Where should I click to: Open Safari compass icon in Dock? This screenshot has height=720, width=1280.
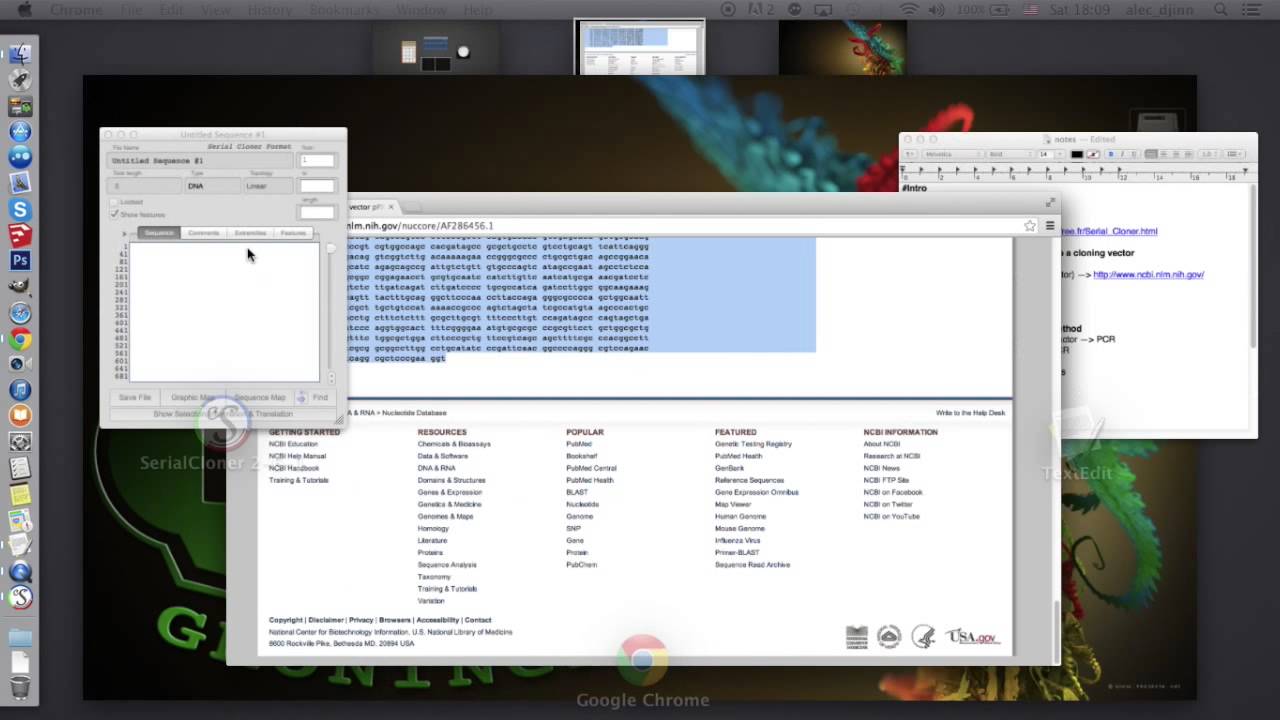tap(20, 314)
